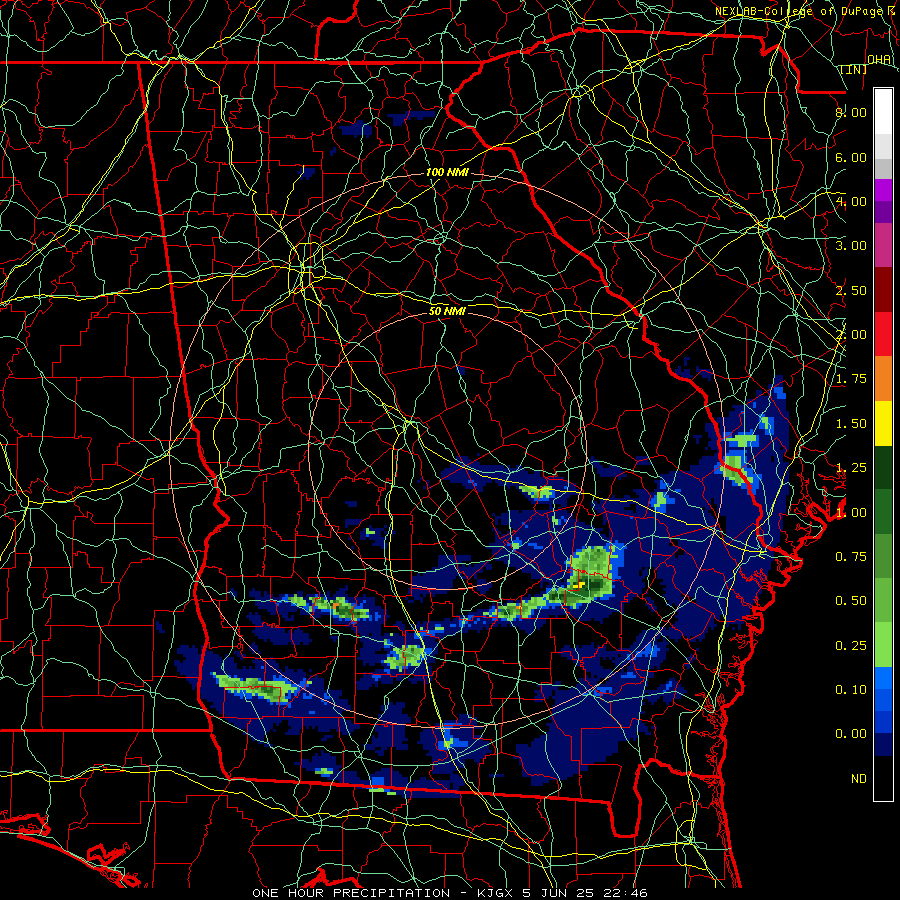Viewport: 900px width, 900px height.
Task: Pick the dark maroon legend swatch near 2.50
Action: coord(883,290)
